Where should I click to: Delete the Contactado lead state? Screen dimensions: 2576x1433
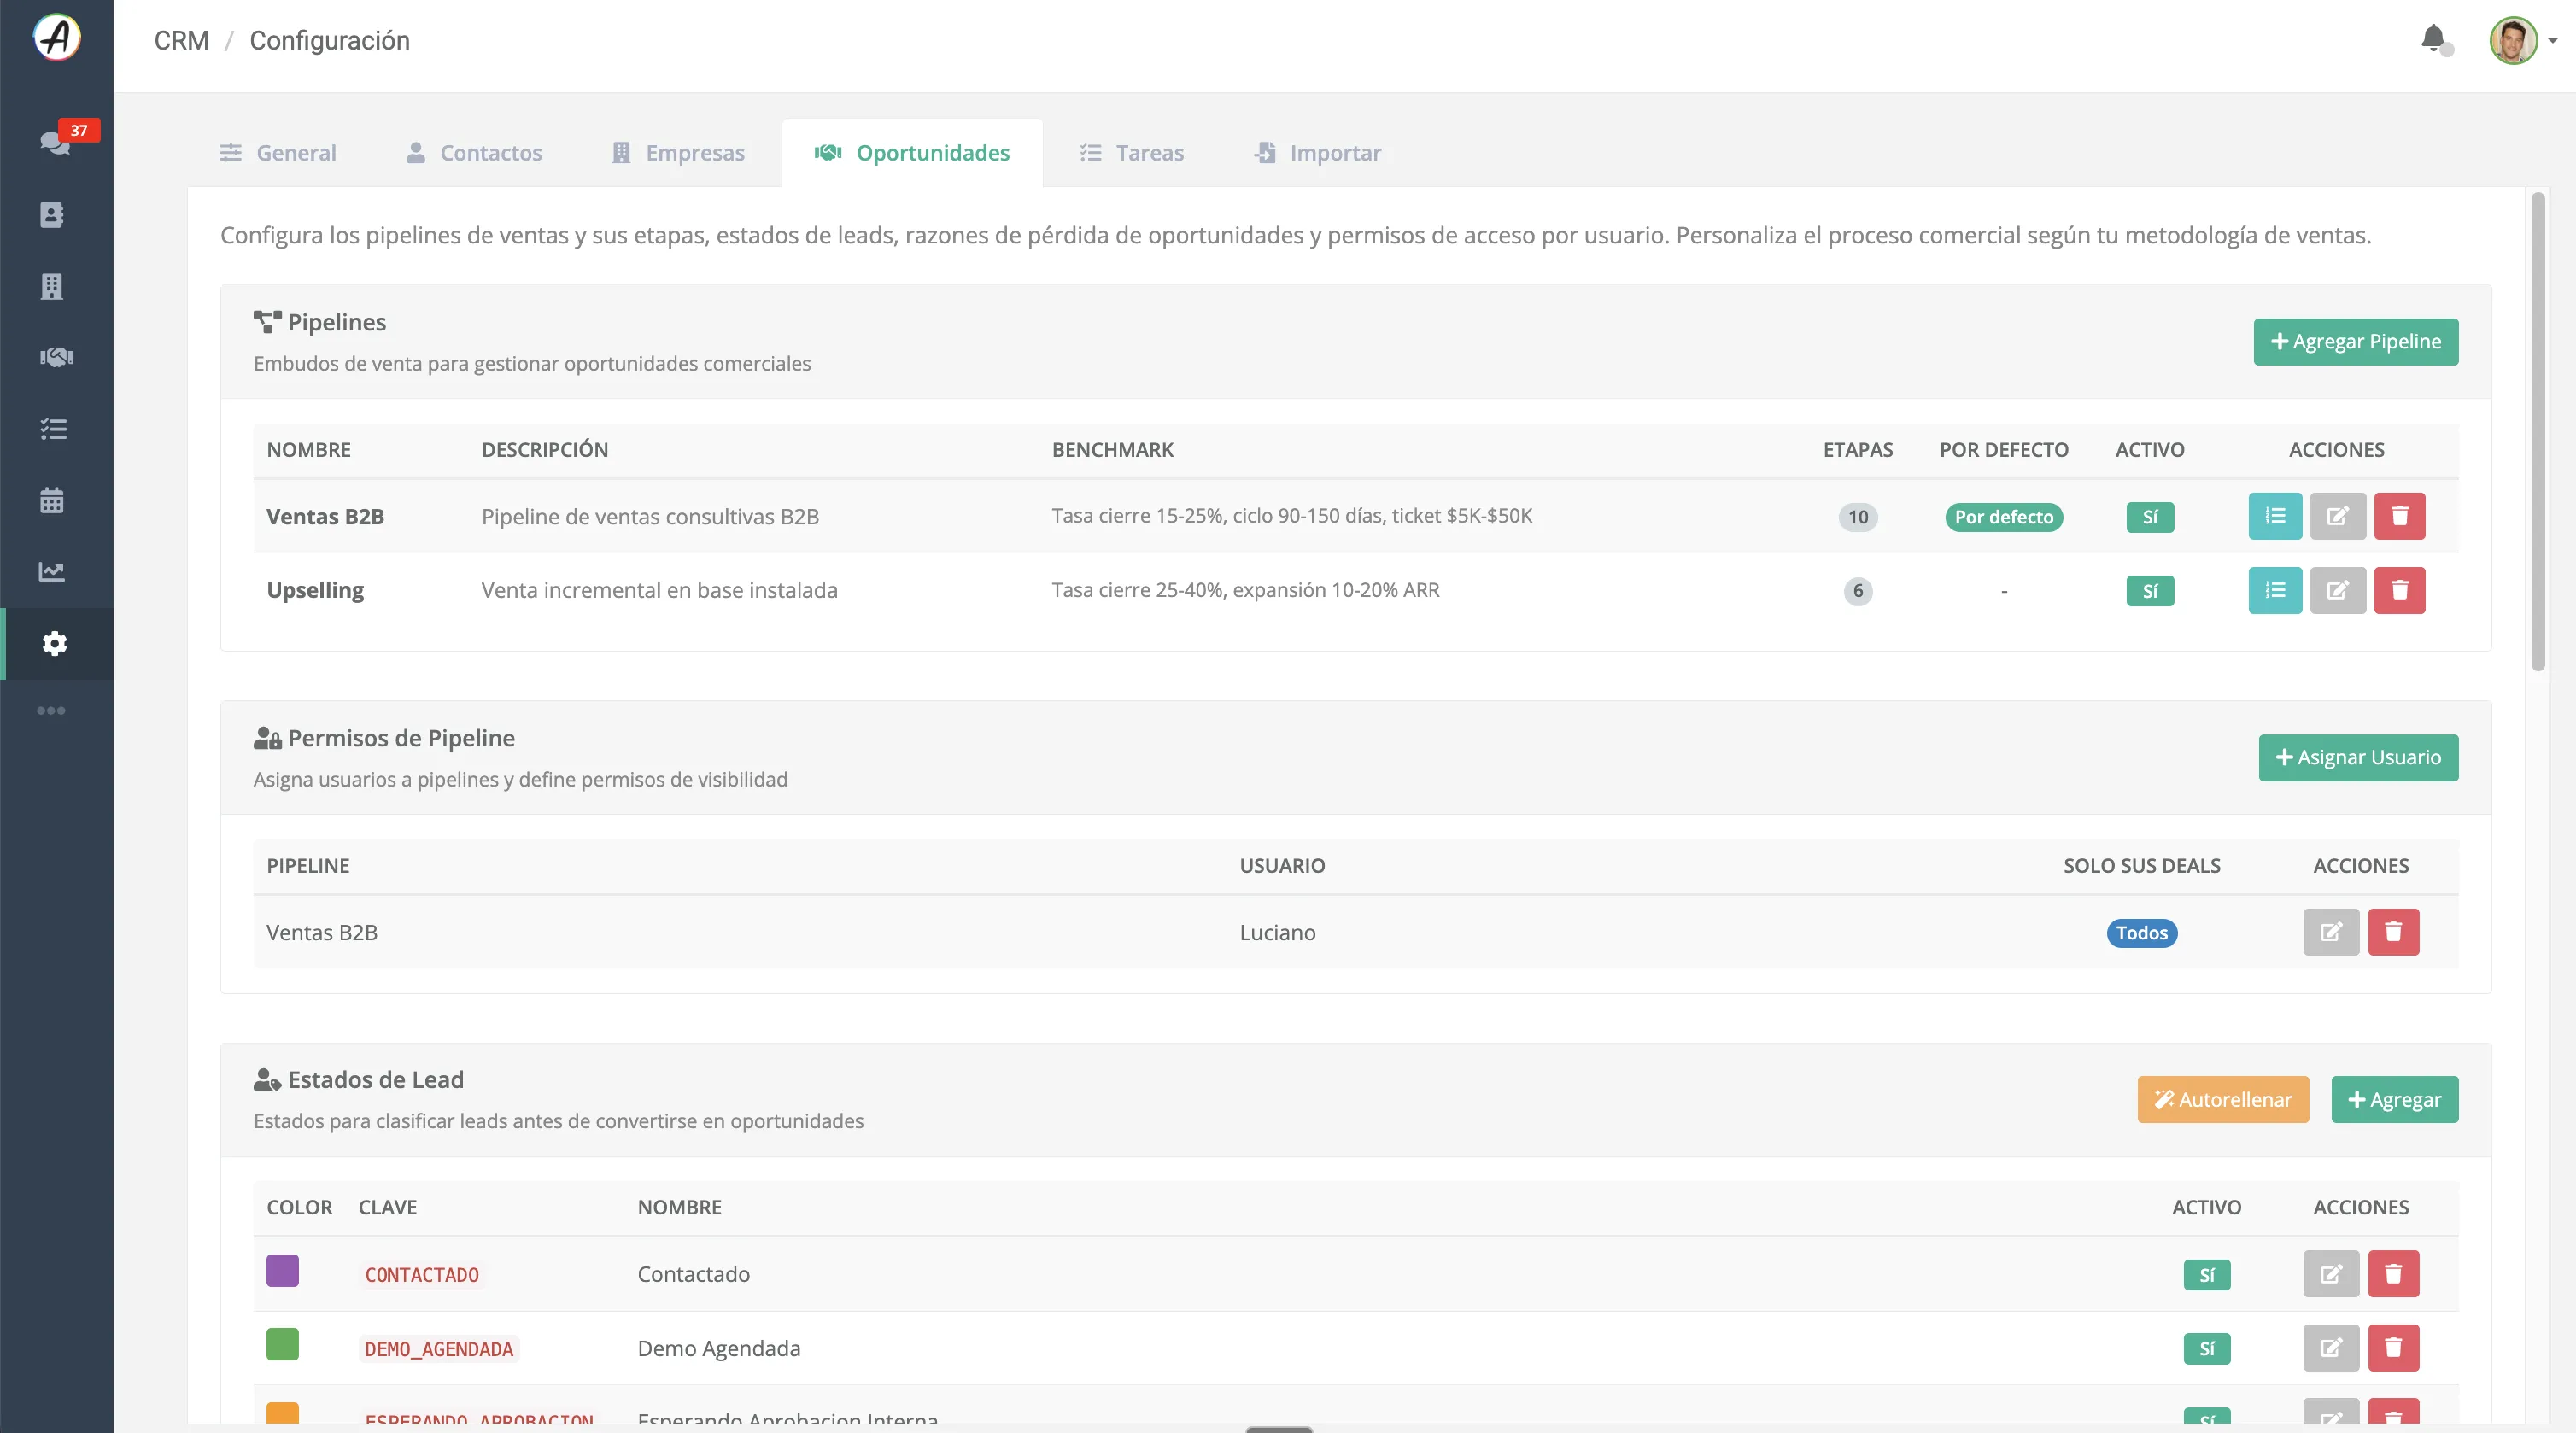[x=2393, y=1274]
